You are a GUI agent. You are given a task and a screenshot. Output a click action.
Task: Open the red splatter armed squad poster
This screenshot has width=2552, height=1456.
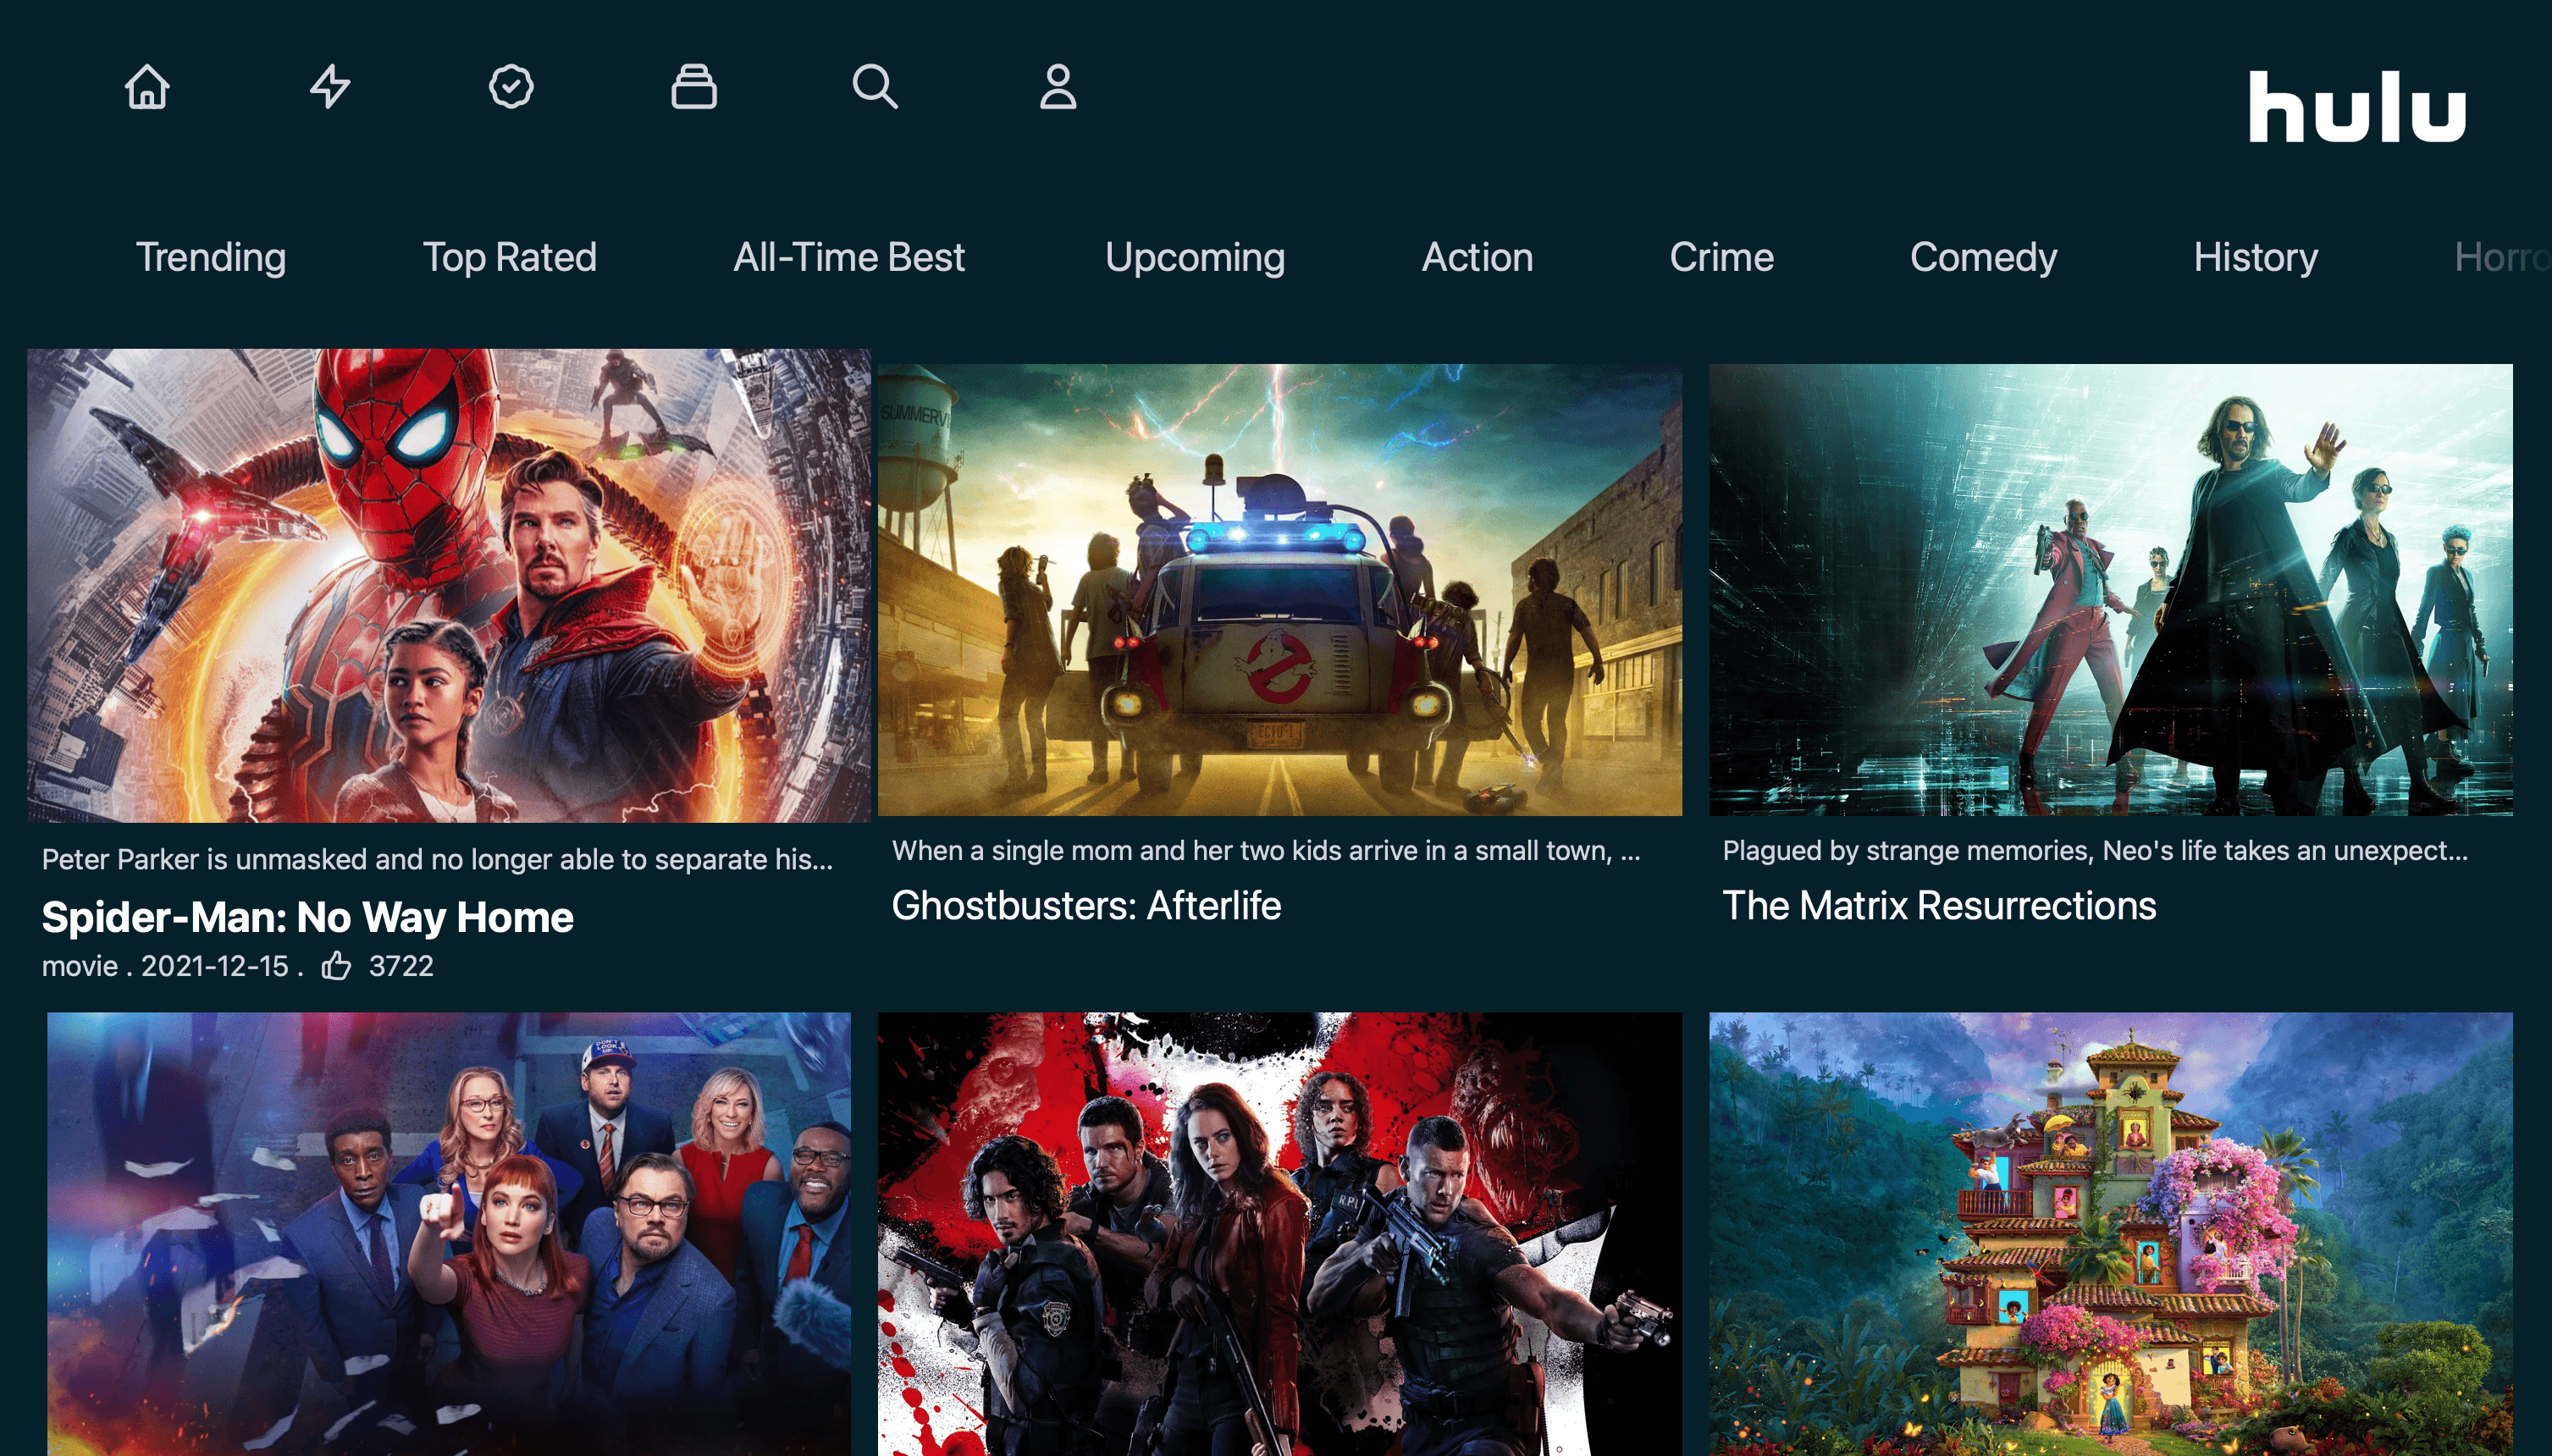coord(1280,1234)
